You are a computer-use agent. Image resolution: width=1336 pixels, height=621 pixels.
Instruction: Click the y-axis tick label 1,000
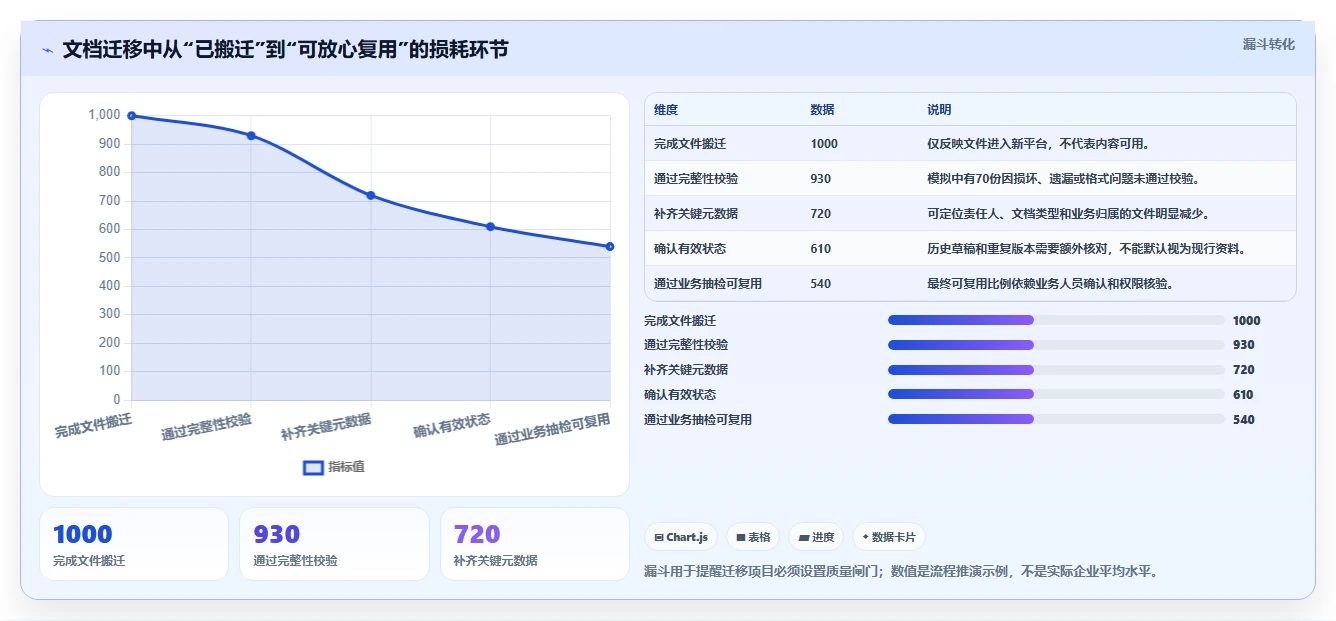tap(104, 115)
